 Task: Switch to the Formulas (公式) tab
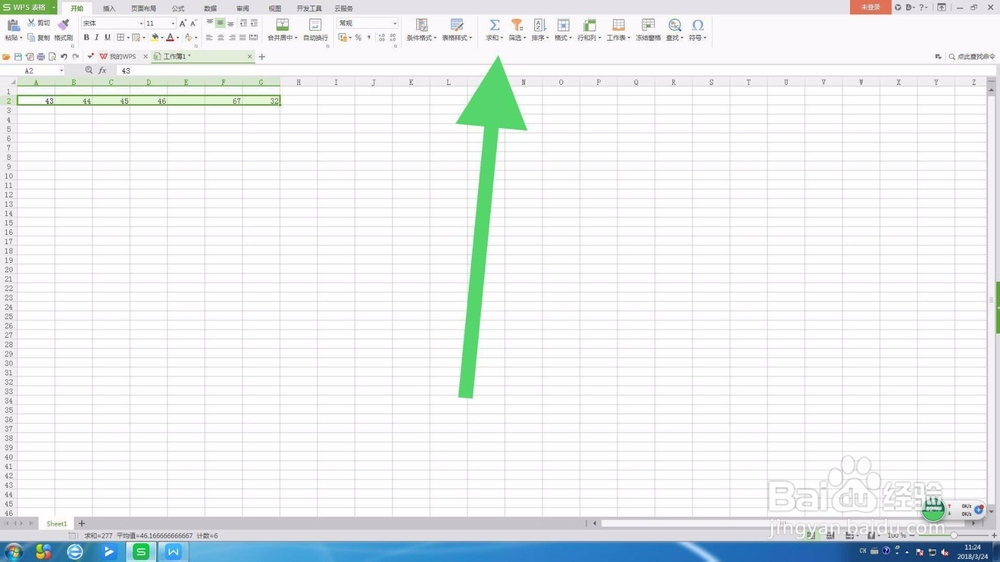(x=178, y=8)
